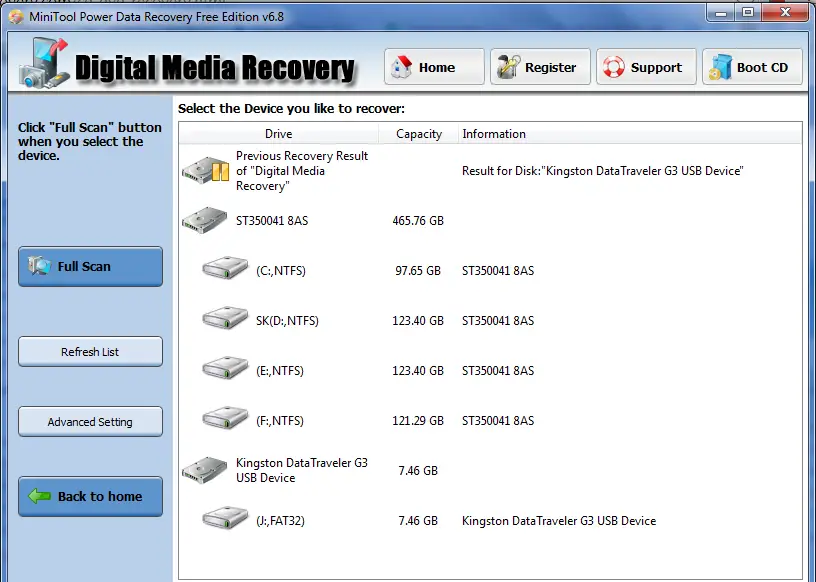Click the Kingston DataTraveler disk icon
Screen dimensions: 816x582
pyautogui.click(x=205, y=470)
